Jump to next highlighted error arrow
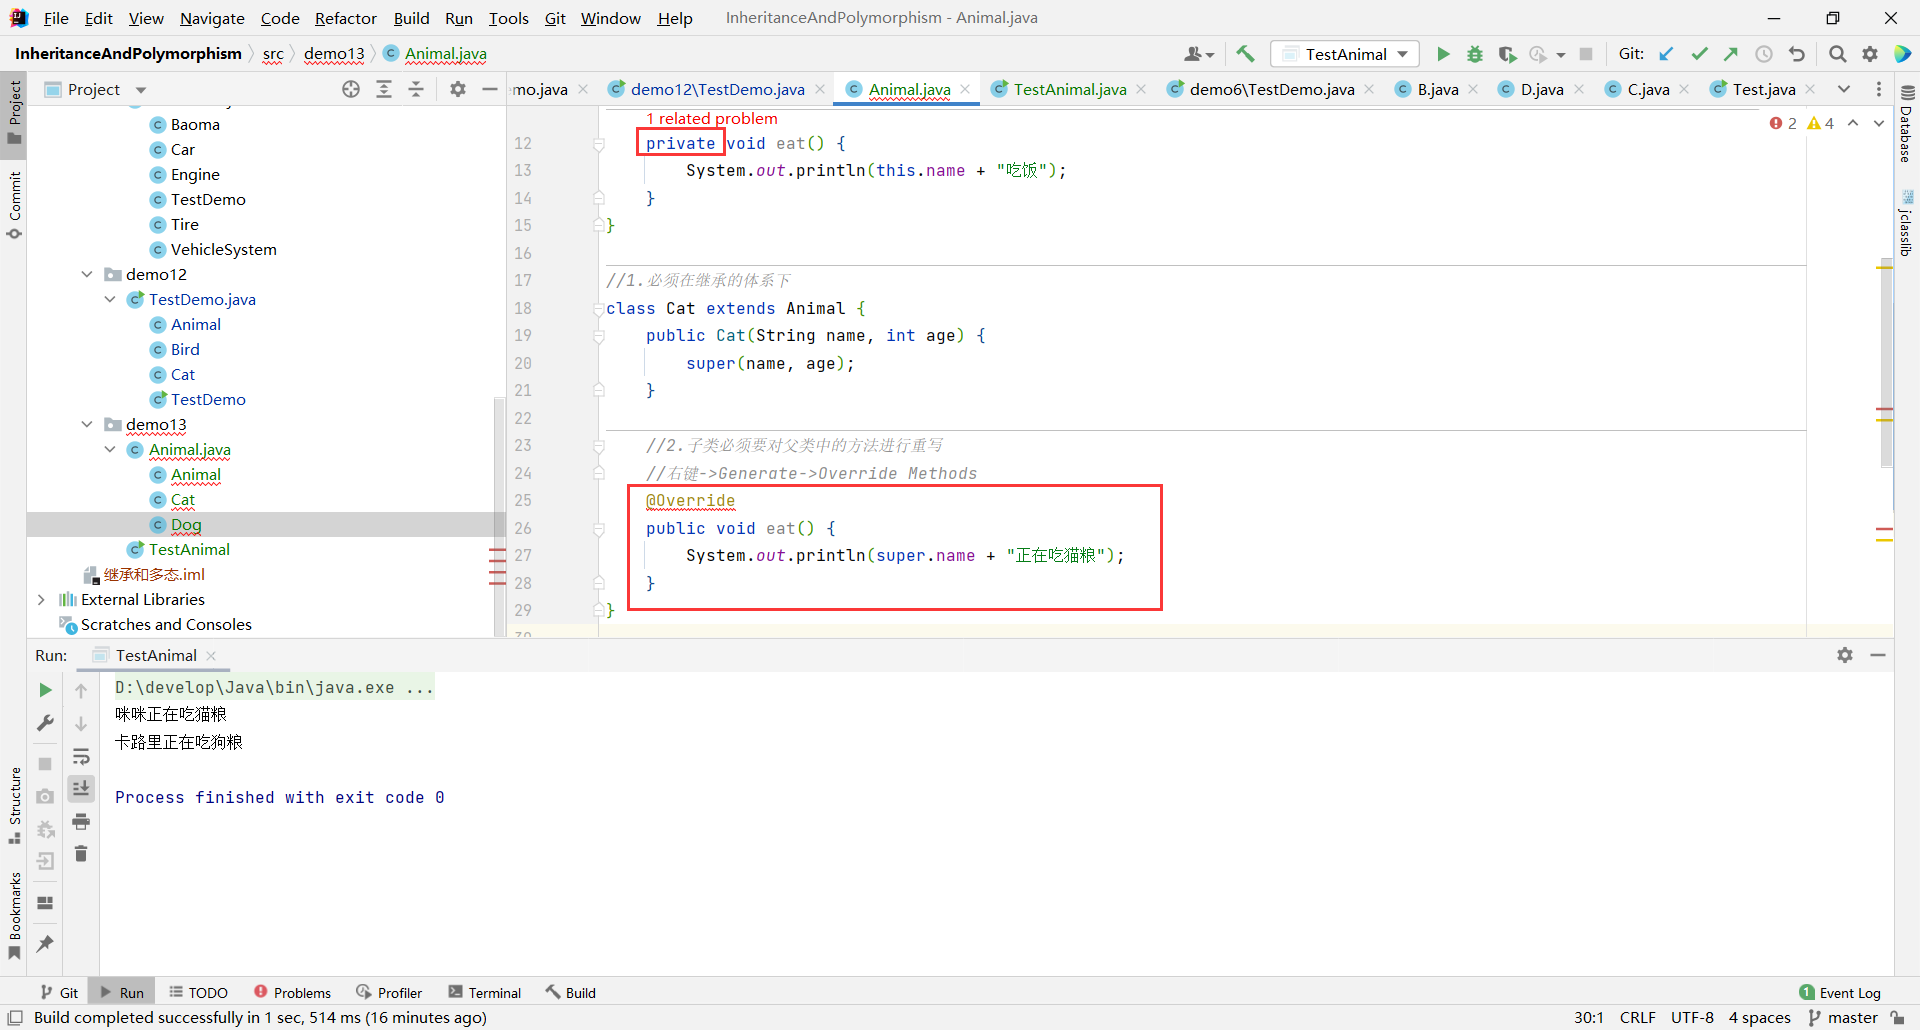This screenshot has width=1920, height=1030. (1879, 123)
